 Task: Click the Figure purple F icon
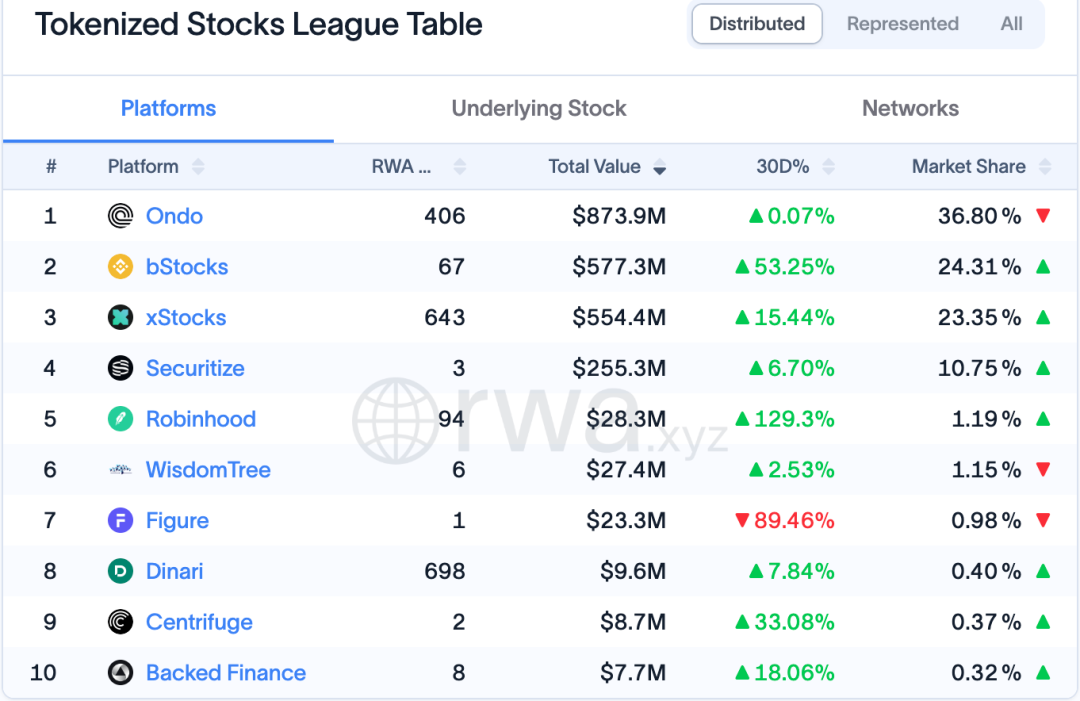pyautogui.click(x=121, y=521)
